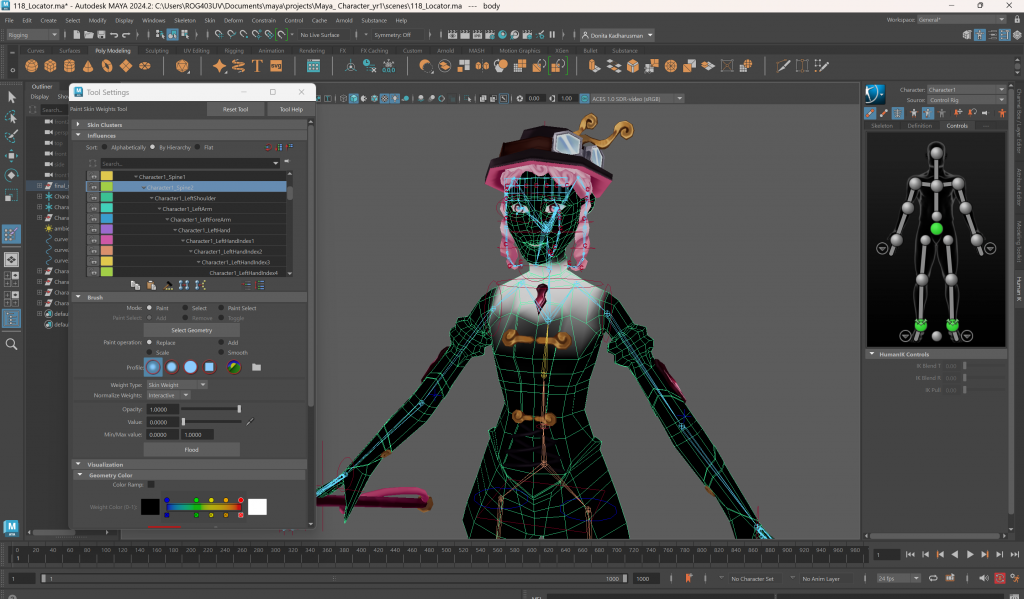Set brush mode to Select

185,308
